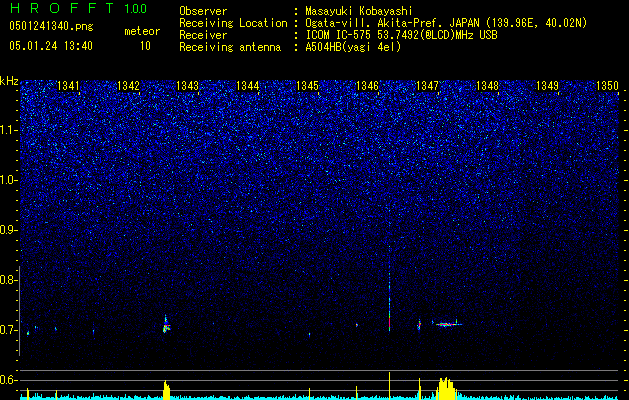The image size is (629, 400).
Task: Click the 0.6 kHz axis label
Action: pos(8,380)
